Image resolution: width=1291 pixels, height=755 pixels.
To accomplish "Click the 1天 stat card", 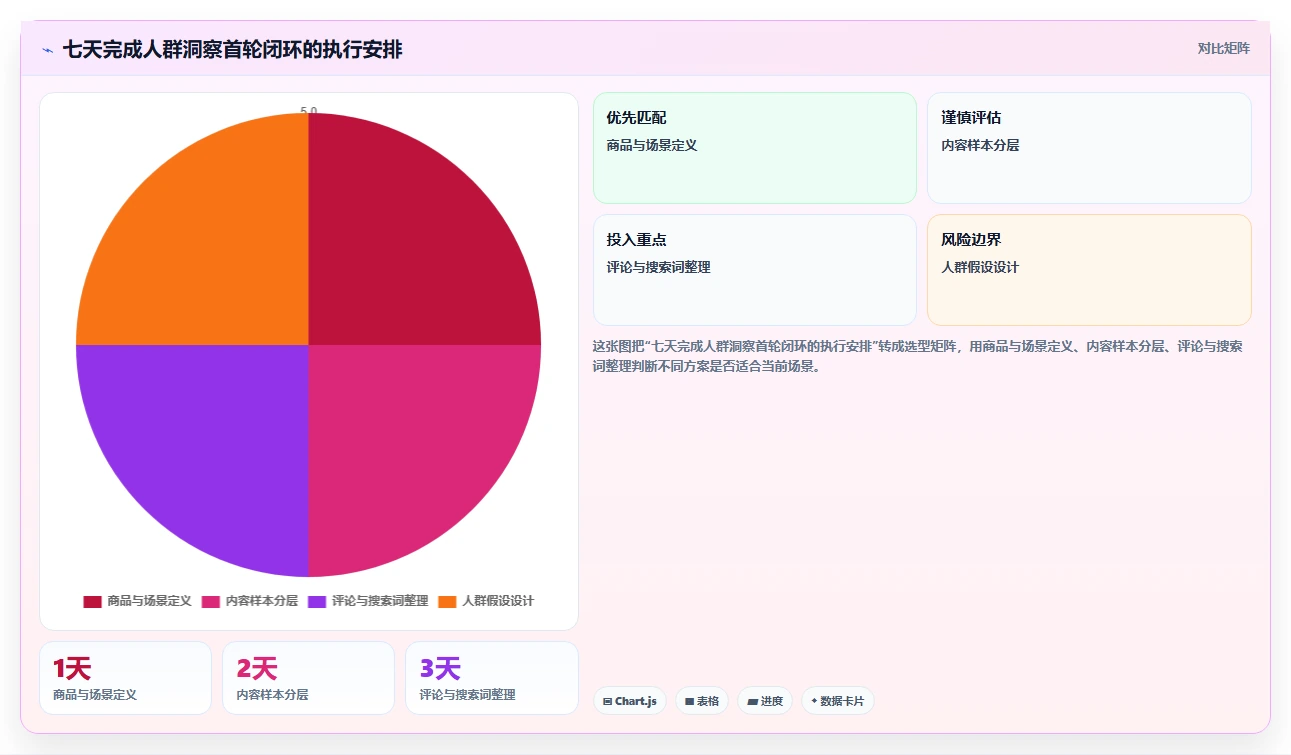I will pos(125,678).
